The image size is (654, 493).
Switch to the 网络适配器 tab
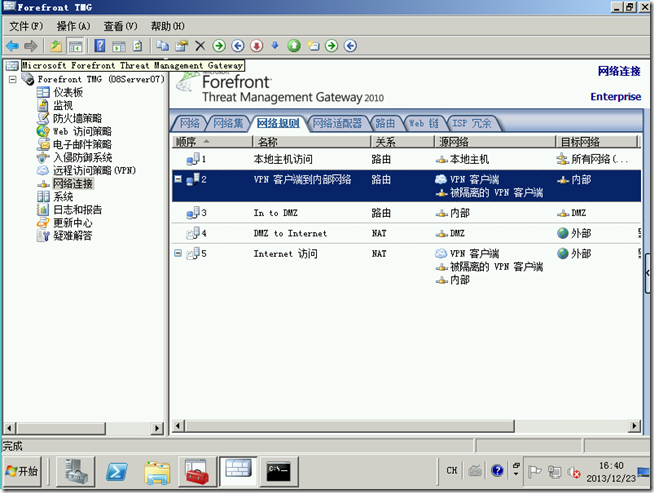(x=337, y=123)
